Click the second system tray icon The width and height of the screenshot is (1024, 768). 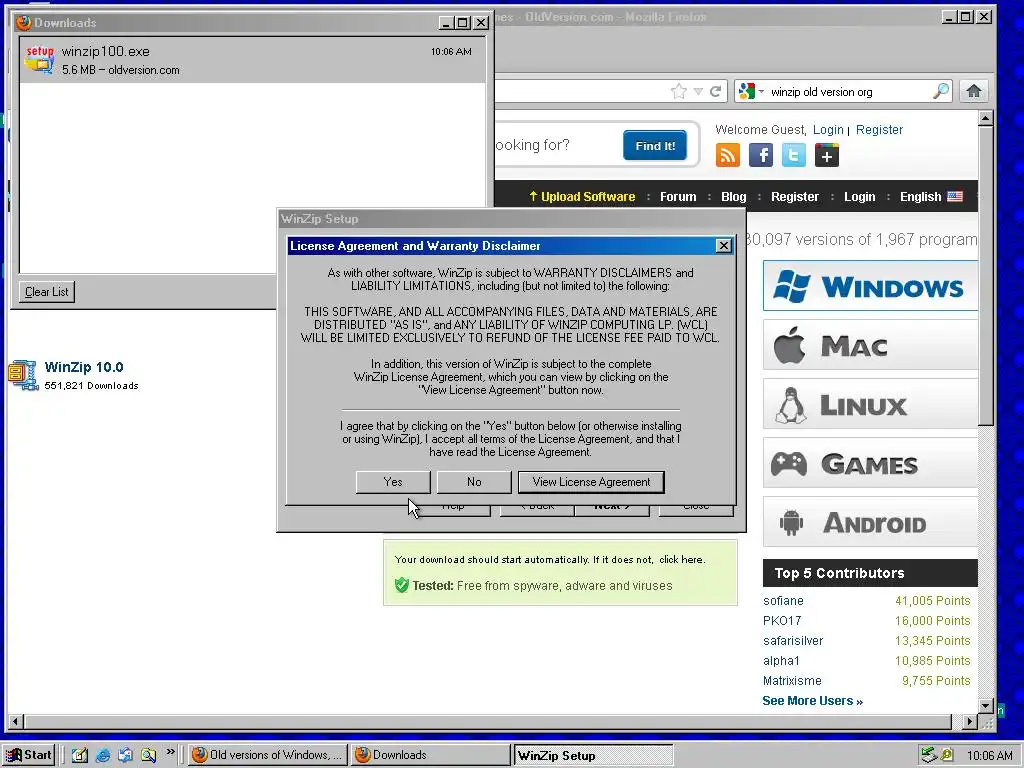pyautogui.click(x=947, y=755)
